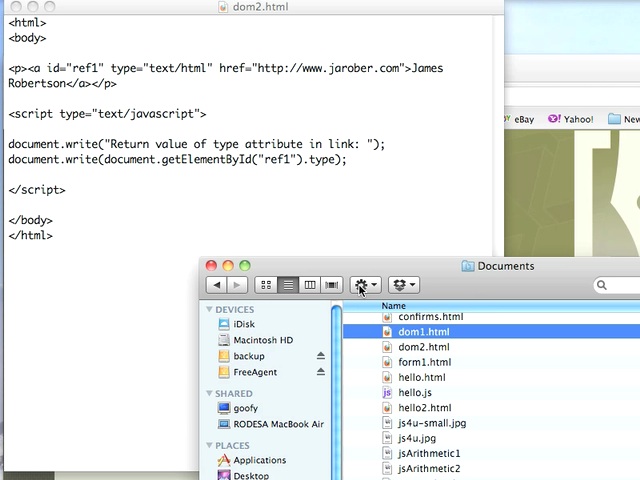Click the hello2.html file icon

tap(387, 407)
